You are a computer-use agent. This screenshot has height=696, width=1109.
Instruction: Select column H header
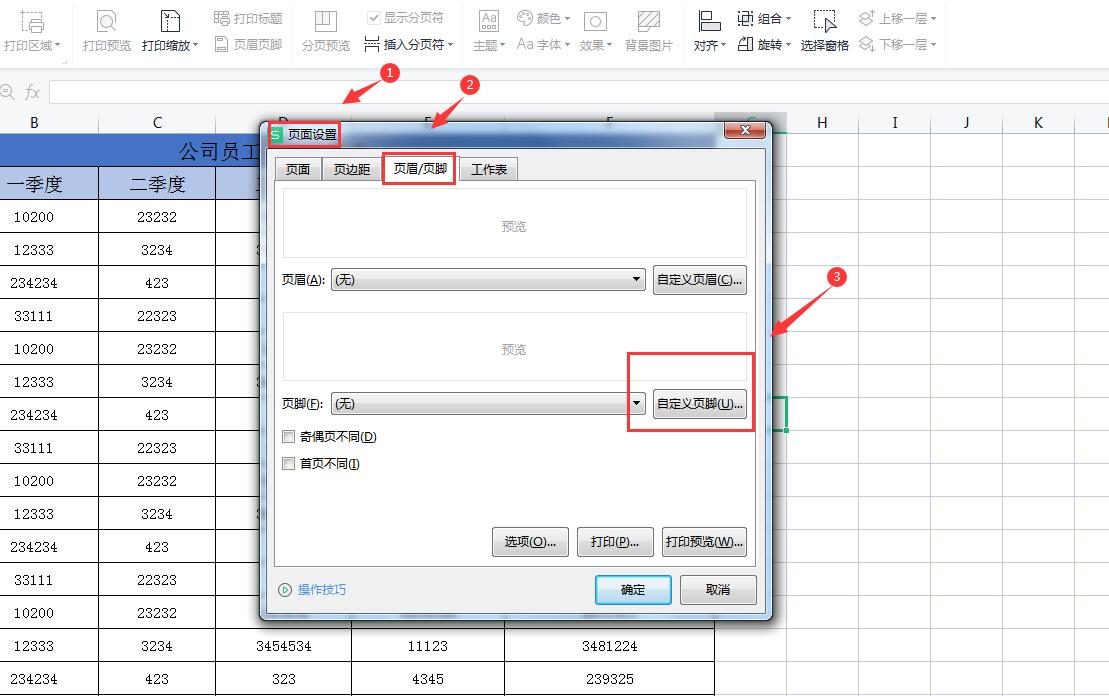tap(822, 122)
